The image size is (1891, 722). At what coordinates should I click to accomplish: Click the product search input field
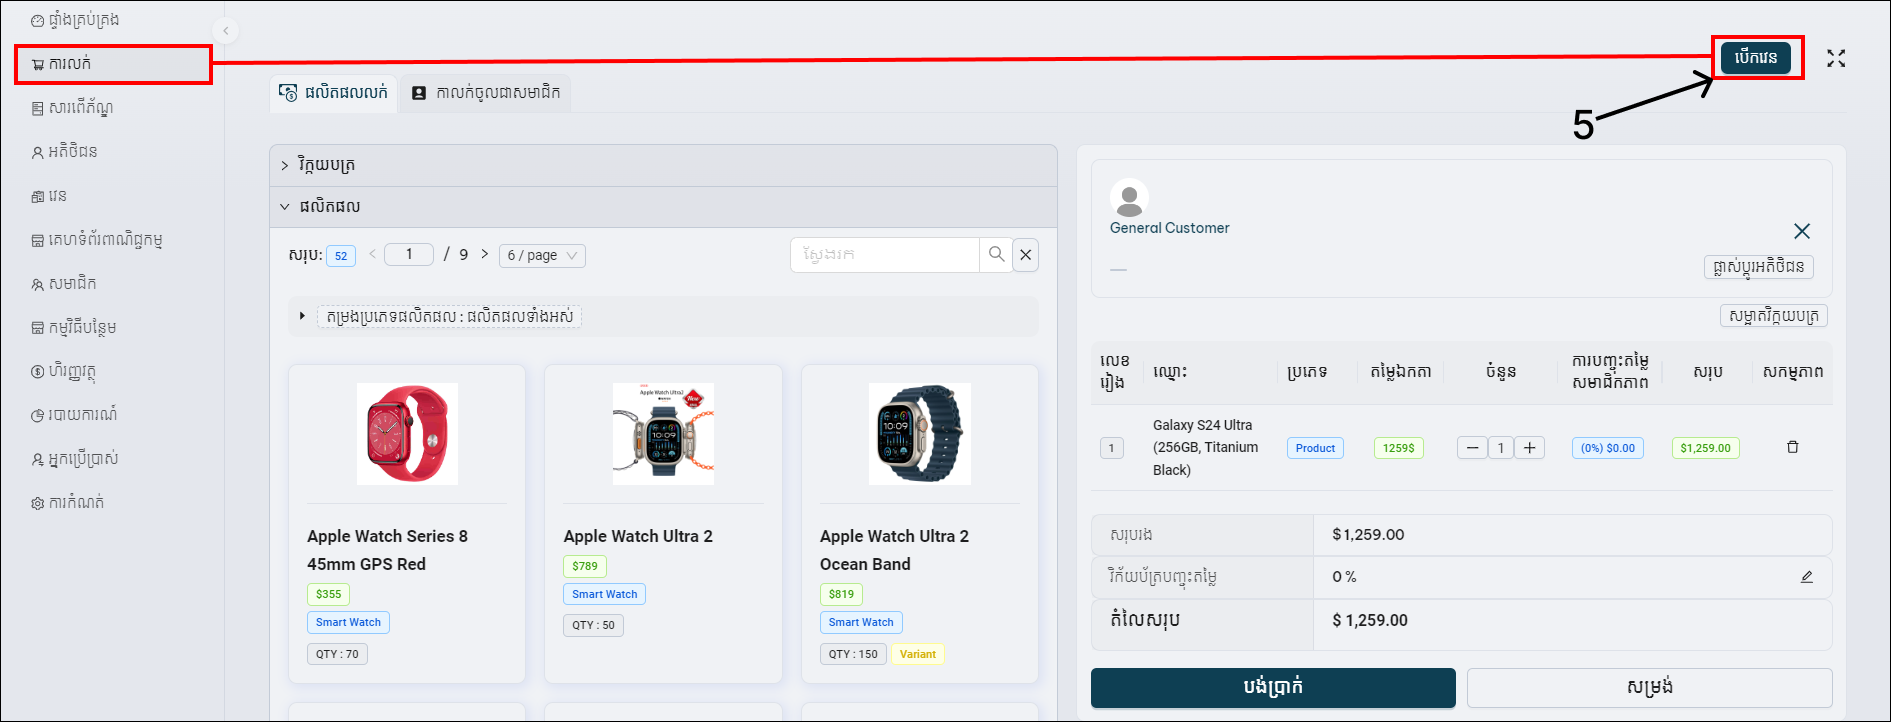coord(885,255)
